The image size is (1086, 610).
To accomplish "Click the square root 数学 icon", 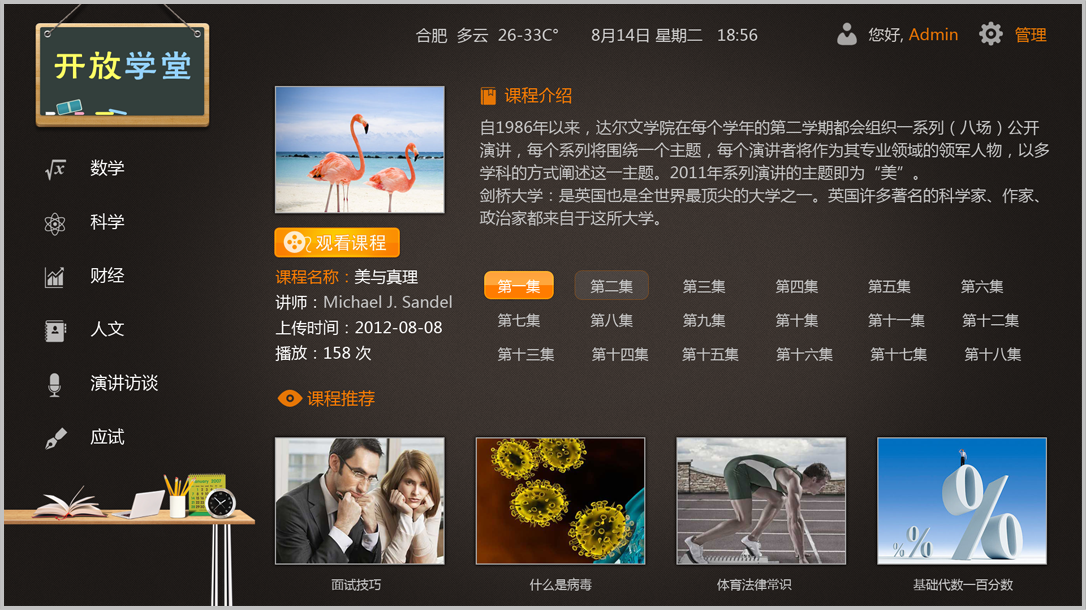I will (55, 168).
